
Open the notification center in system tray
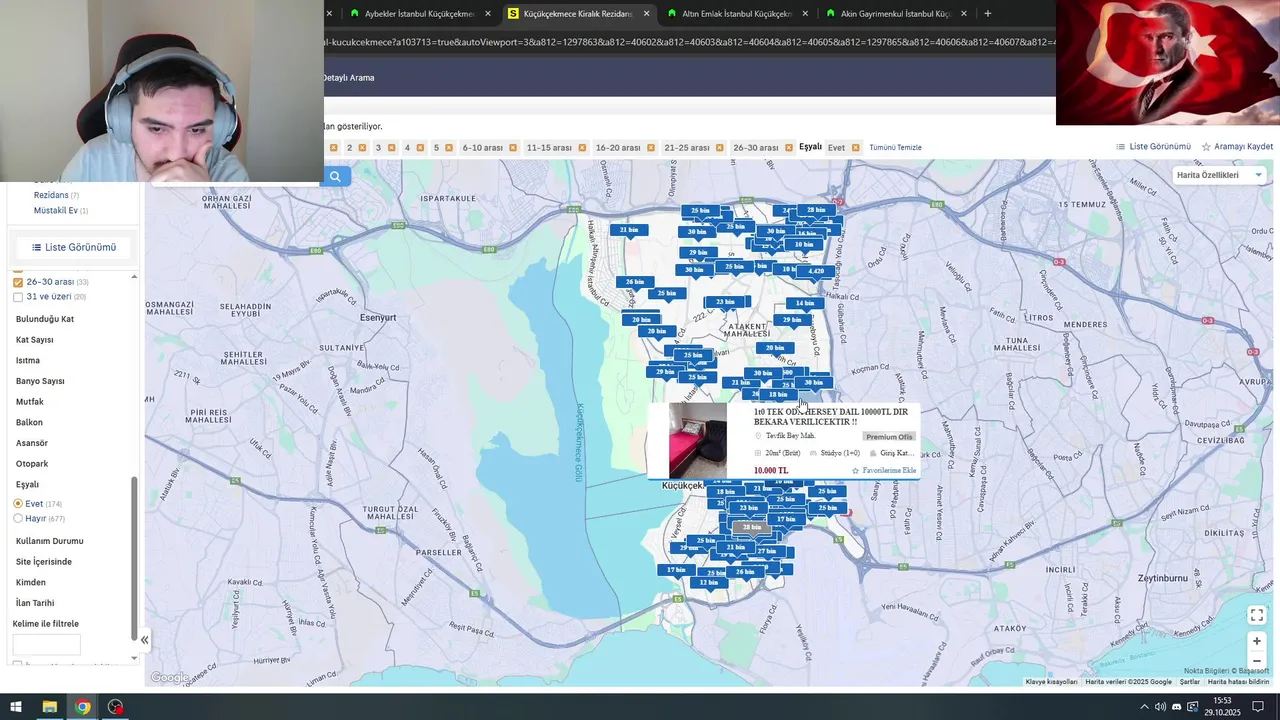[x=1258, y=707]
